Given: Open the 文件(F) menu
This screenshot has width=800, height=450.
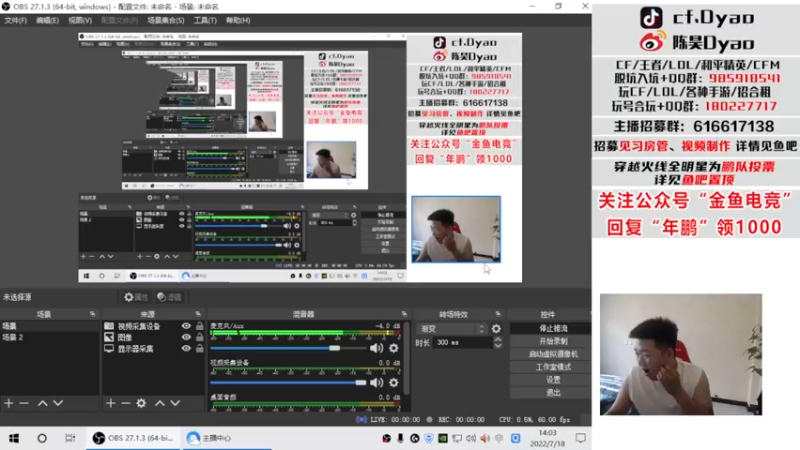Looking at the screenshot, I should coord(15,20).
